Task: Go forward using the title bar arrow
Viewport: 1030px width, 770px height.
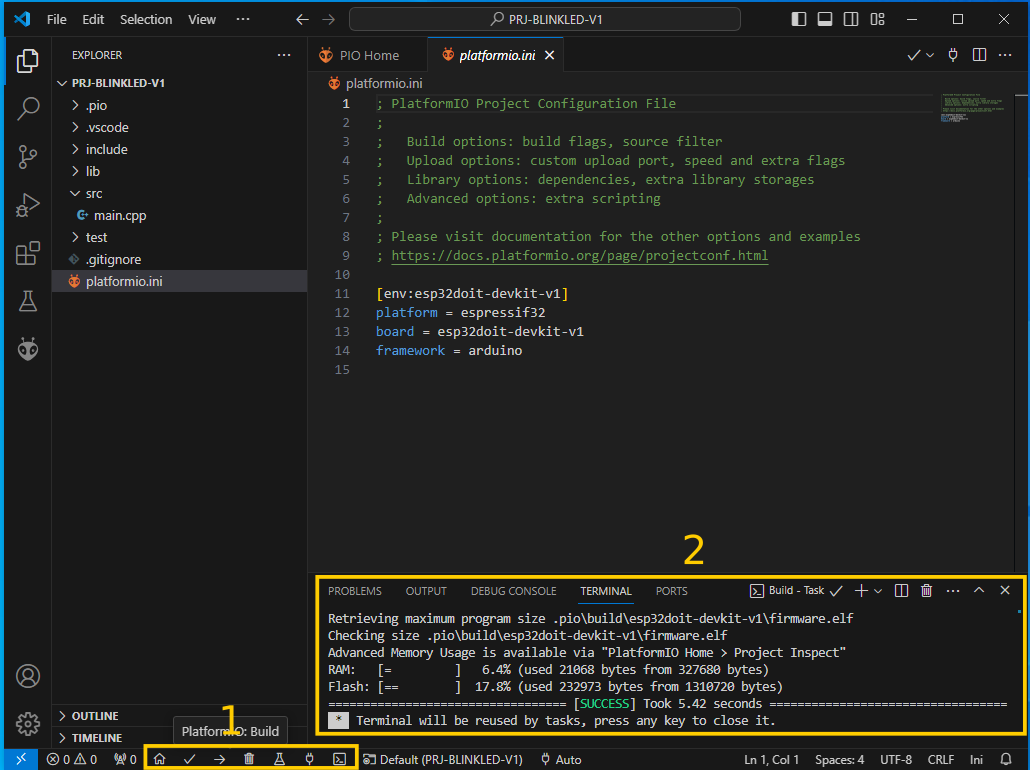Action: [x=328, y=19]
